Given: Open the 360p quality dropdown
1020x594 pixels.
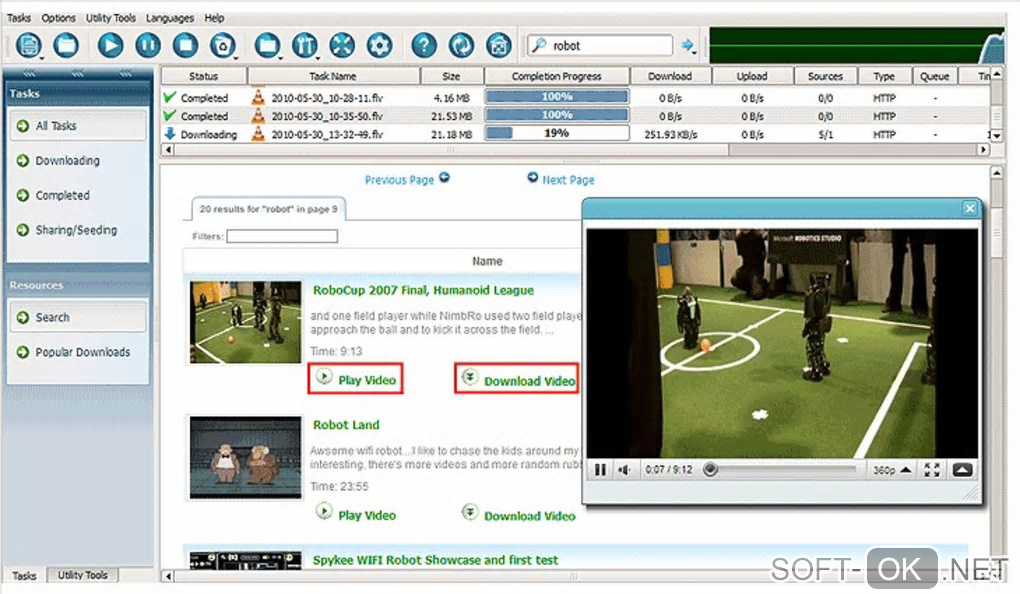Looking at the screenshot, I should coord(892,470).
